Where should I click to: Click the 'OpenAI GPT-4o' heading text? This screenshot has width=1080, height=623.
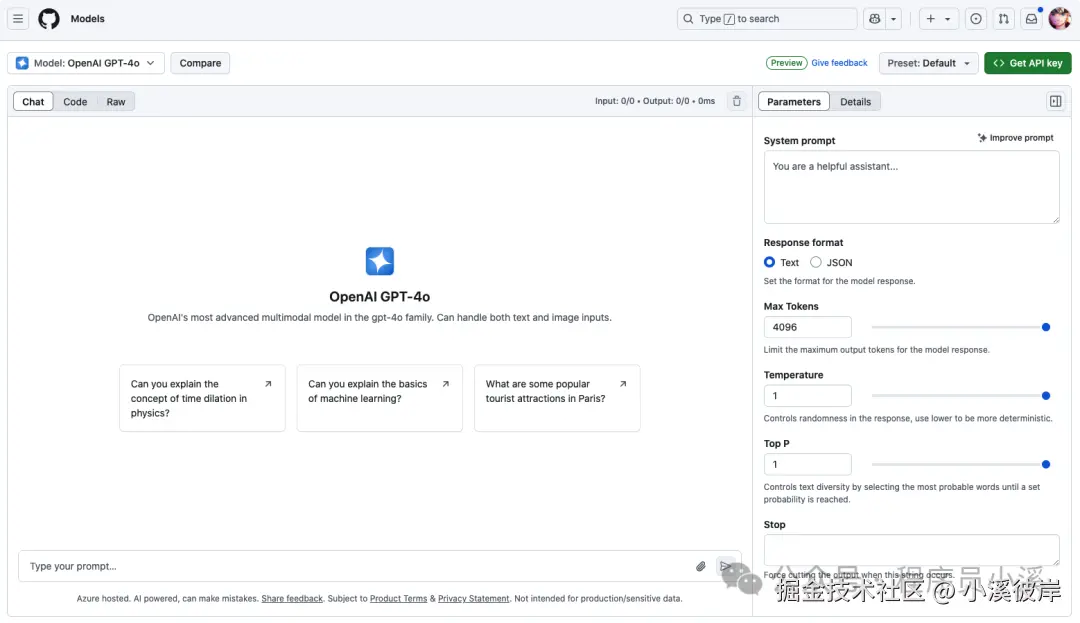380,297
